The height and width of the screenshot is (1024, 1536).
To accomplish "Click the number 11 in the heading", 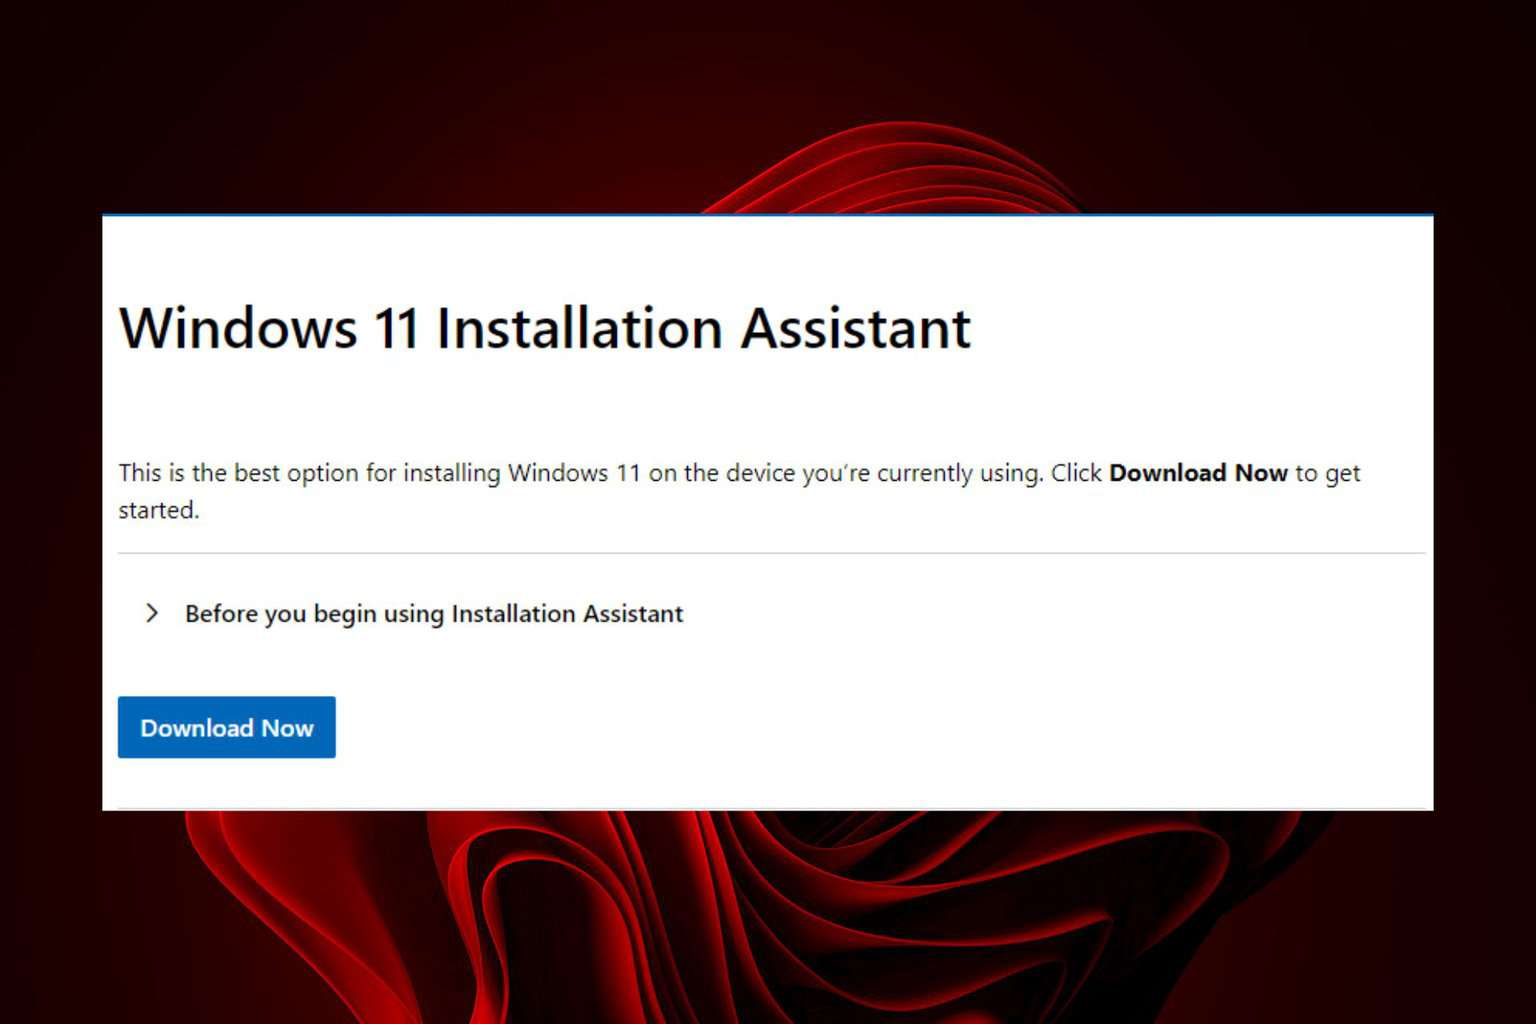I will [x=396, y=328].
